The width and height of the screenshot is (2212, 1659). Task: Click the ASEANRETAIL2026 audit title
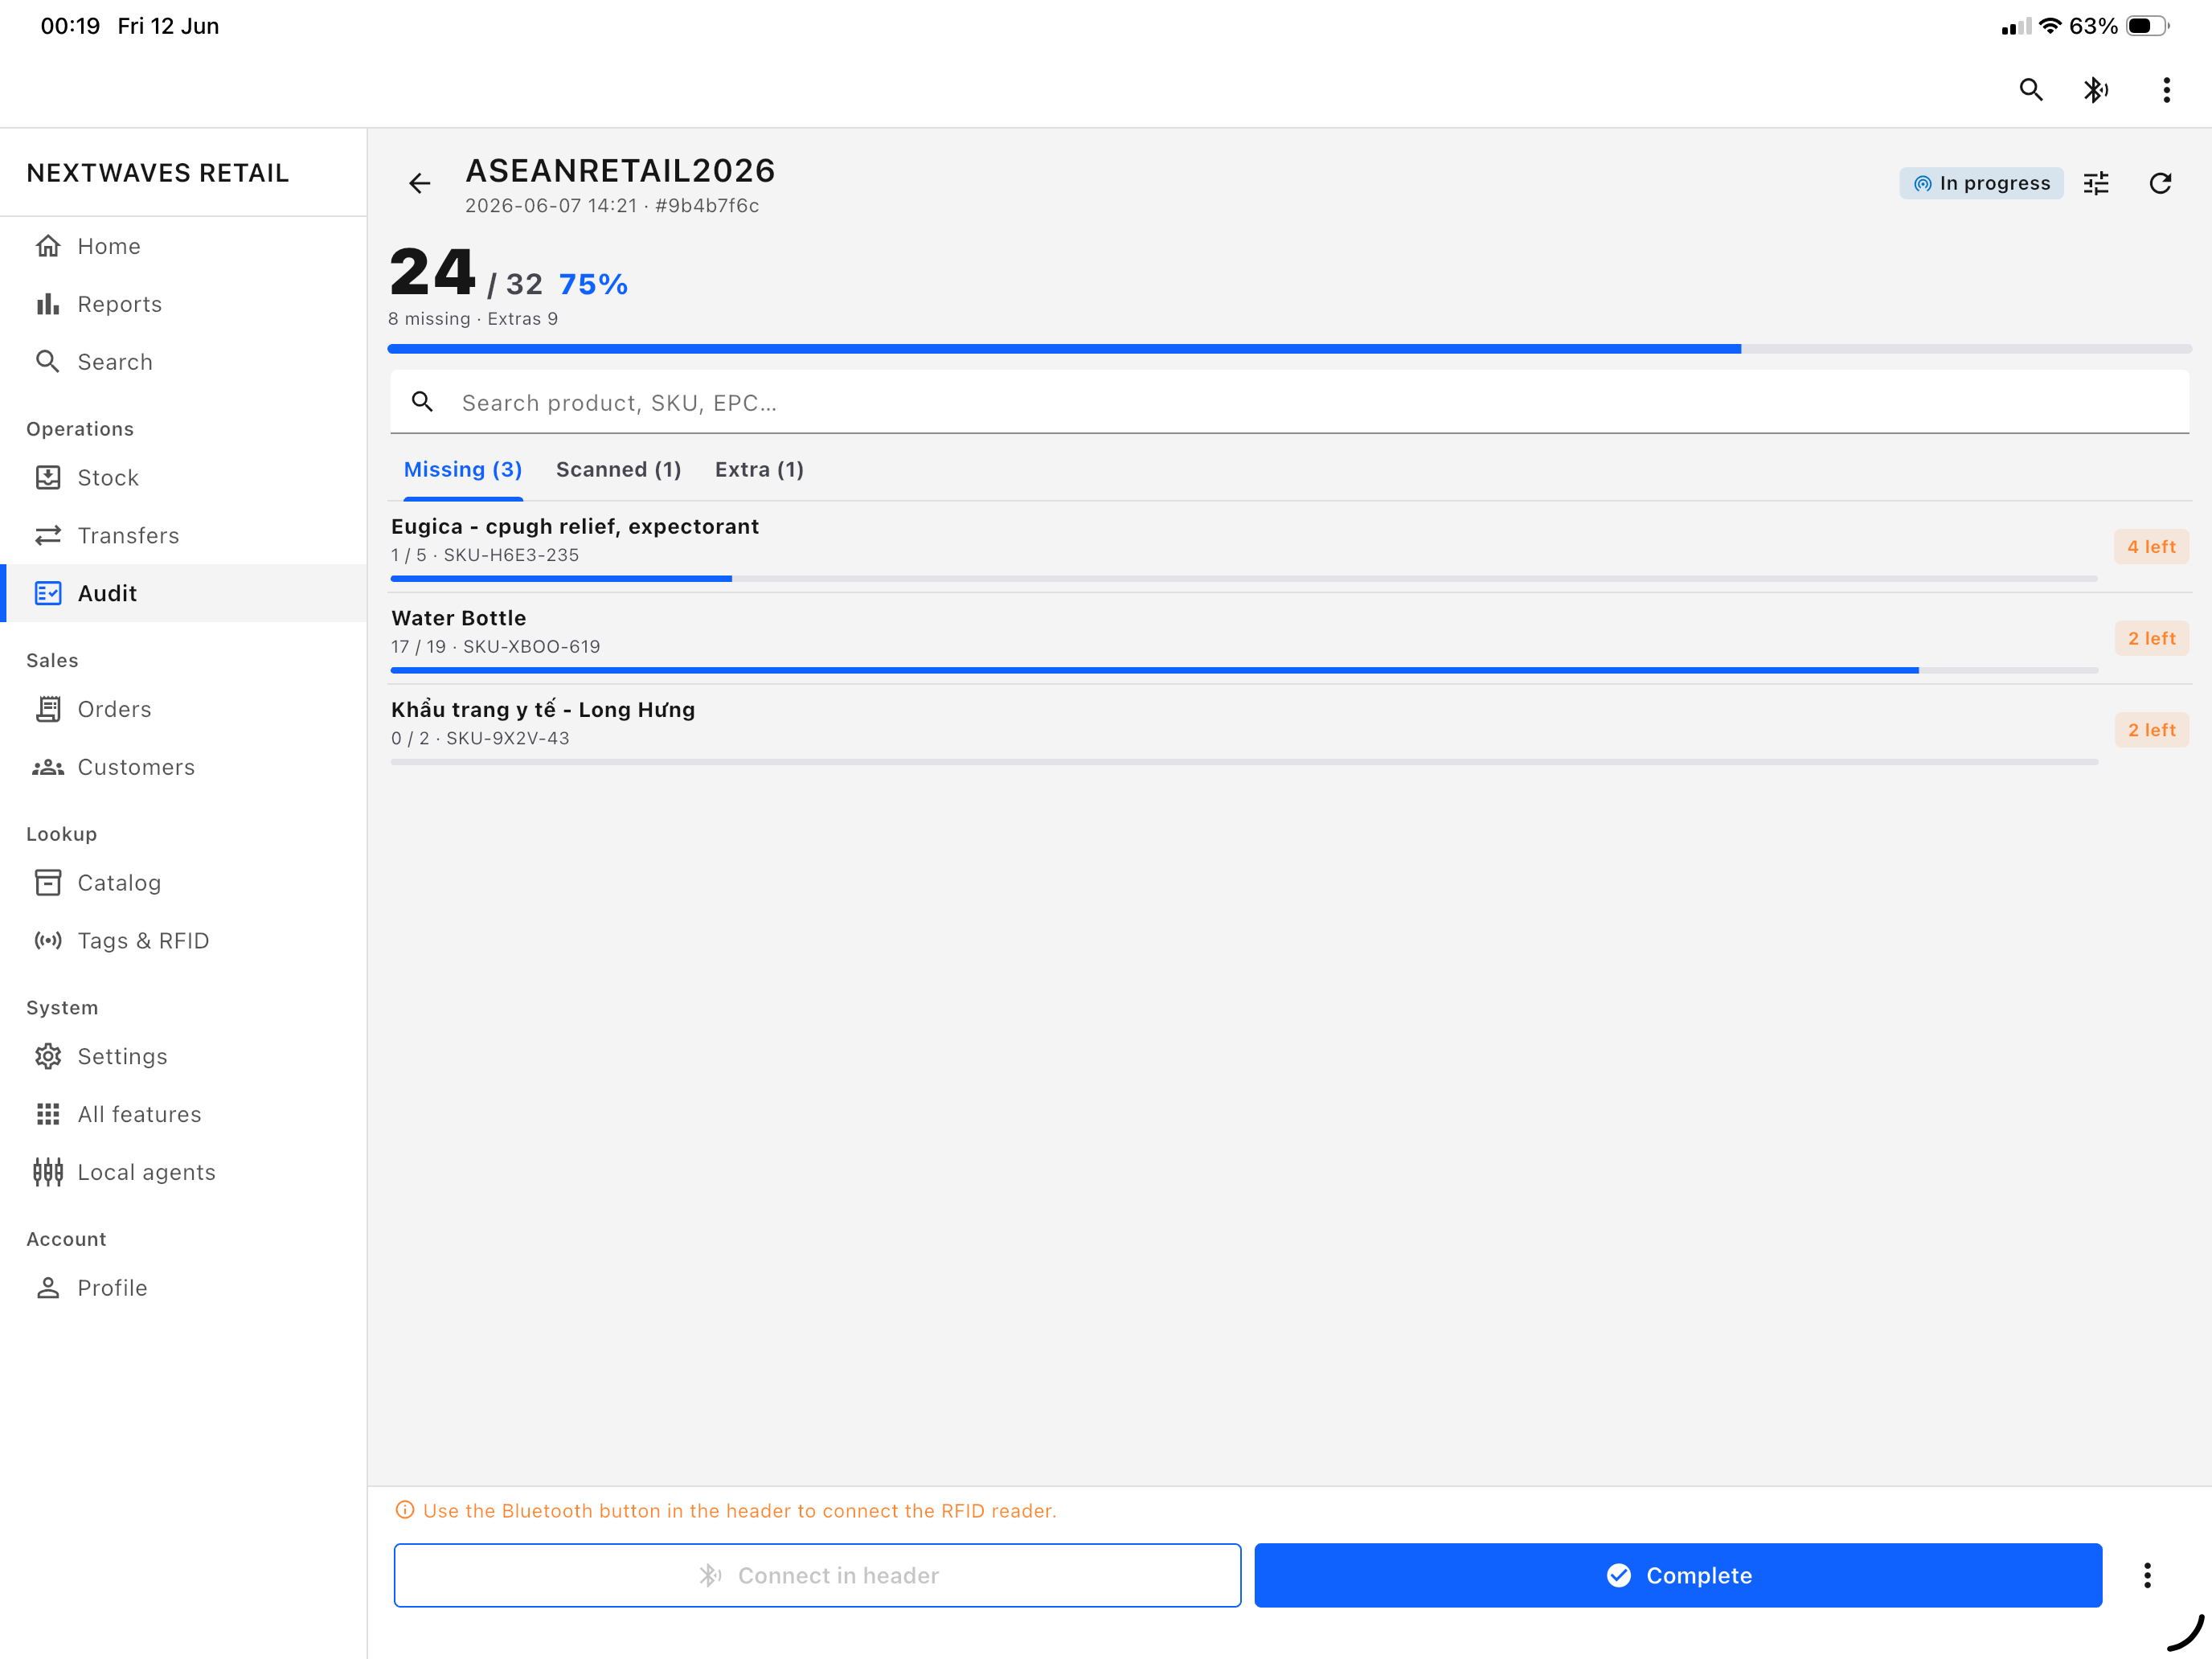point(620,171)
